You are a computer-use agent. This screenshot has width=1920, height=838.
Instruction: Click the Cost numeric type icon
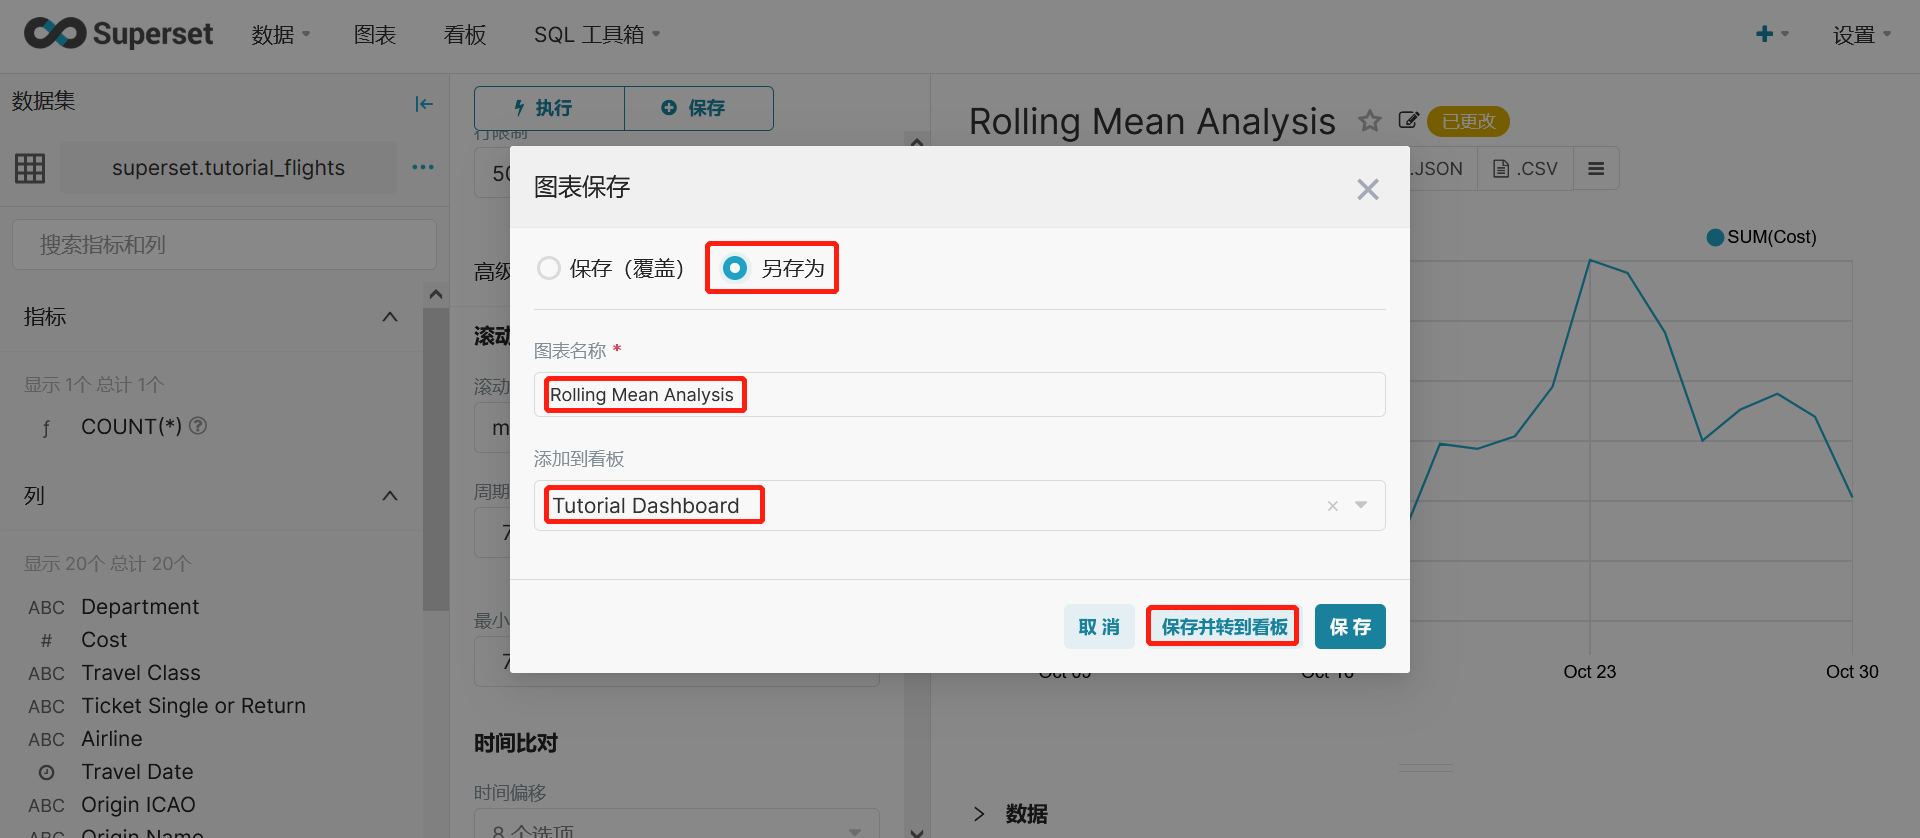pos(46,641)
